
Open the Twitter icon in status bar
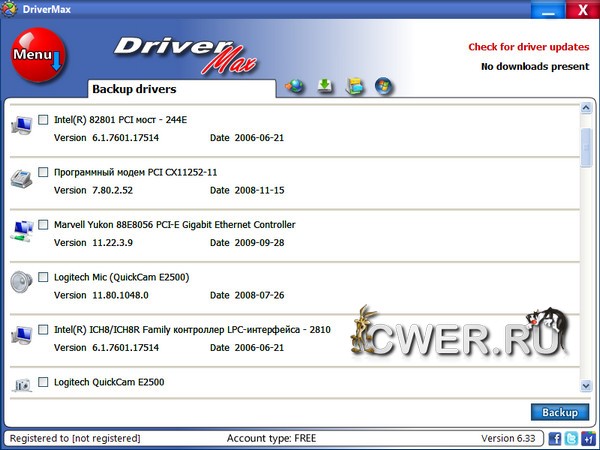(571, 438)
